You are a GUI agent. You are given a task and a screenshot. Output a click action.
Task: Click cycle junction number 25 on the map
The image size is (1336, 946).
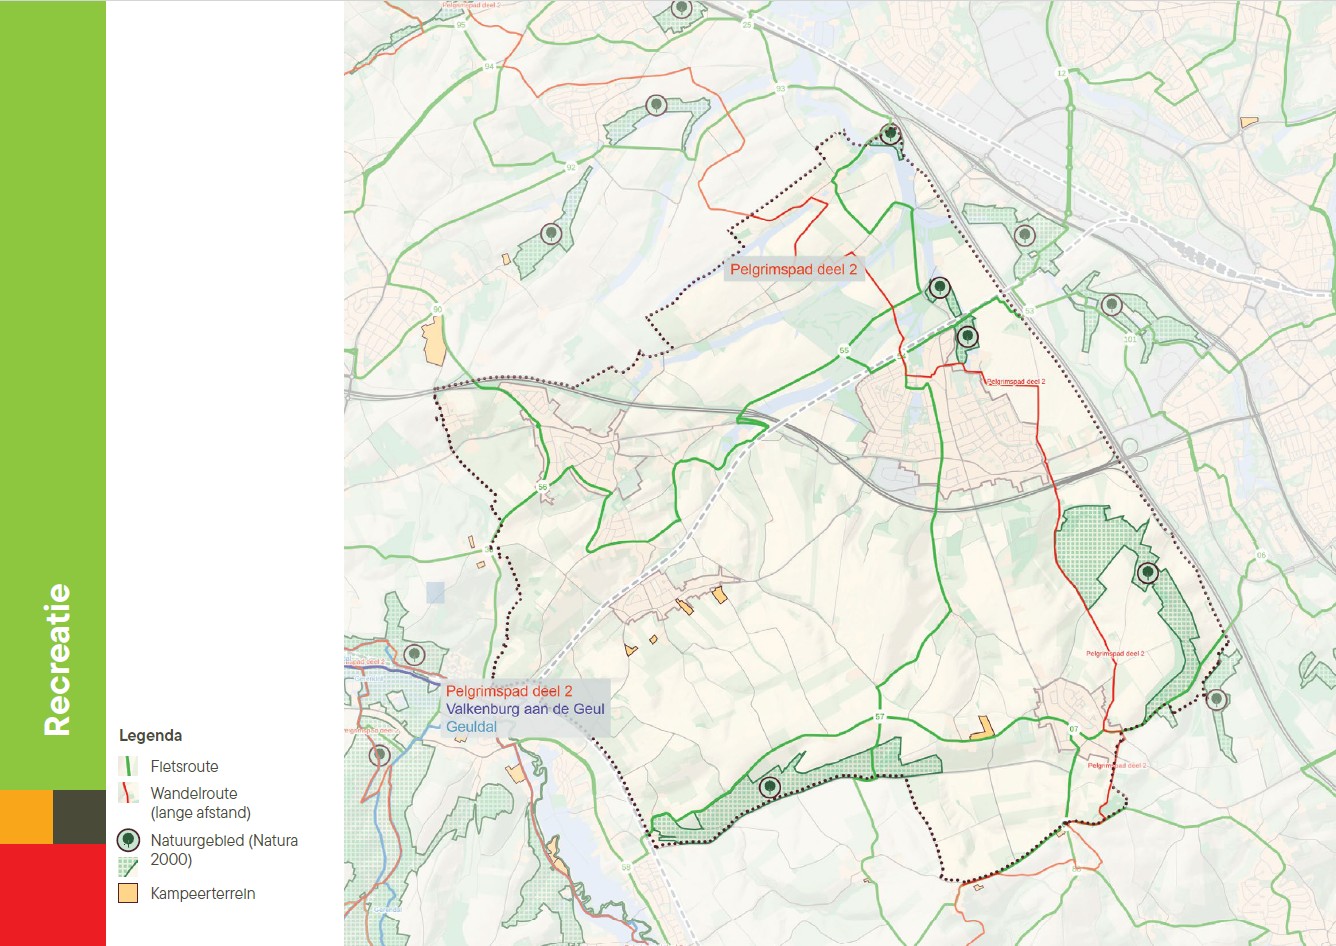pyautogui.click(x=747, y=25)
